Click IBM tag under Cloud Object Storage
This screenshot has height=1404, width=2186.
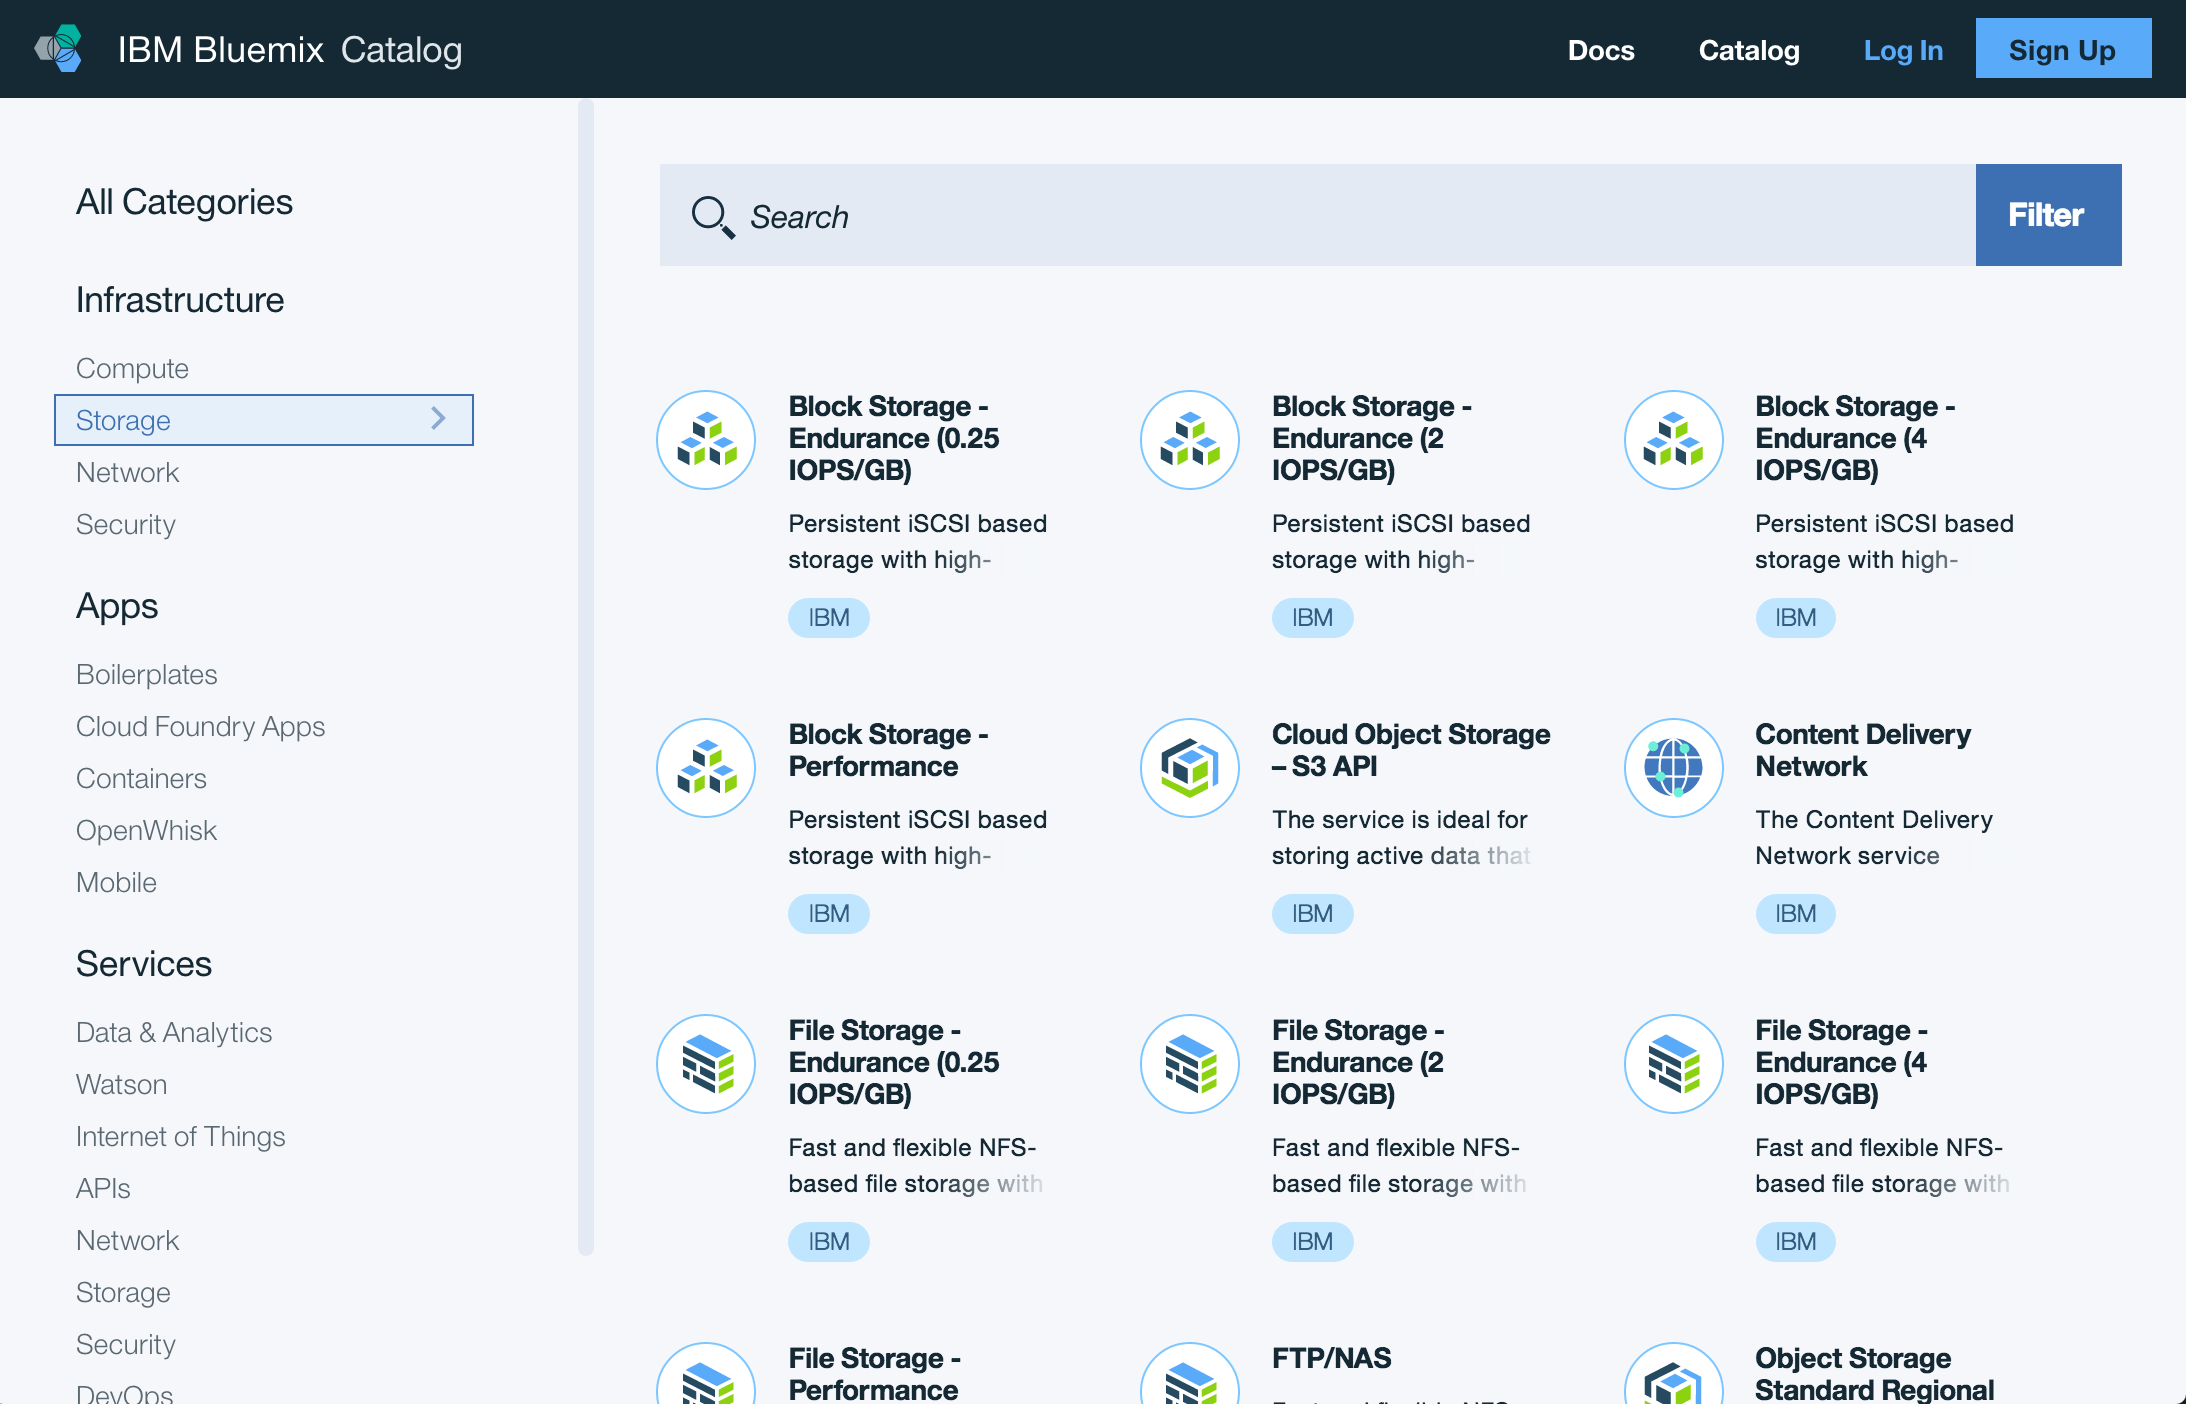coord(1311,914)
